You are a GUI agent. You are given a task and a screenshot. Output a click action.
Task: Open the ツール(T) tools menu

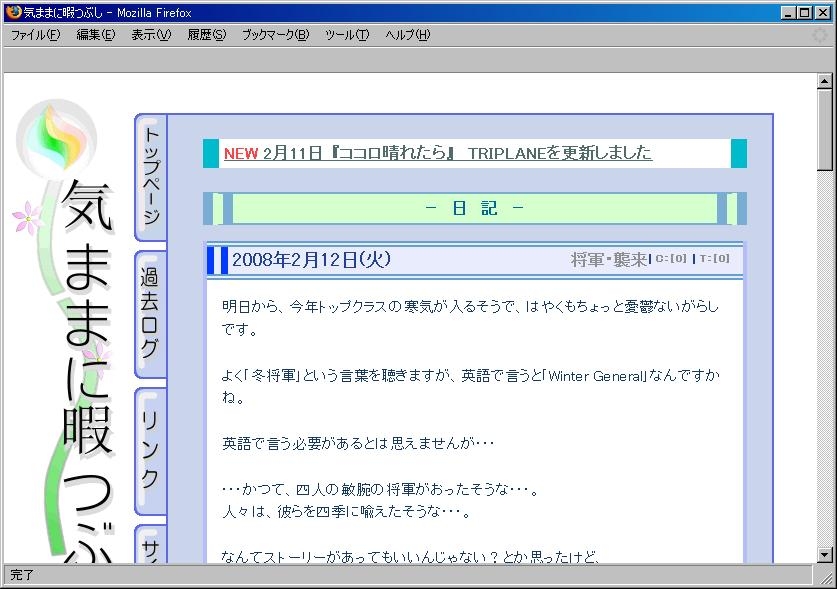pyautogui.click(x=347, y=35)
